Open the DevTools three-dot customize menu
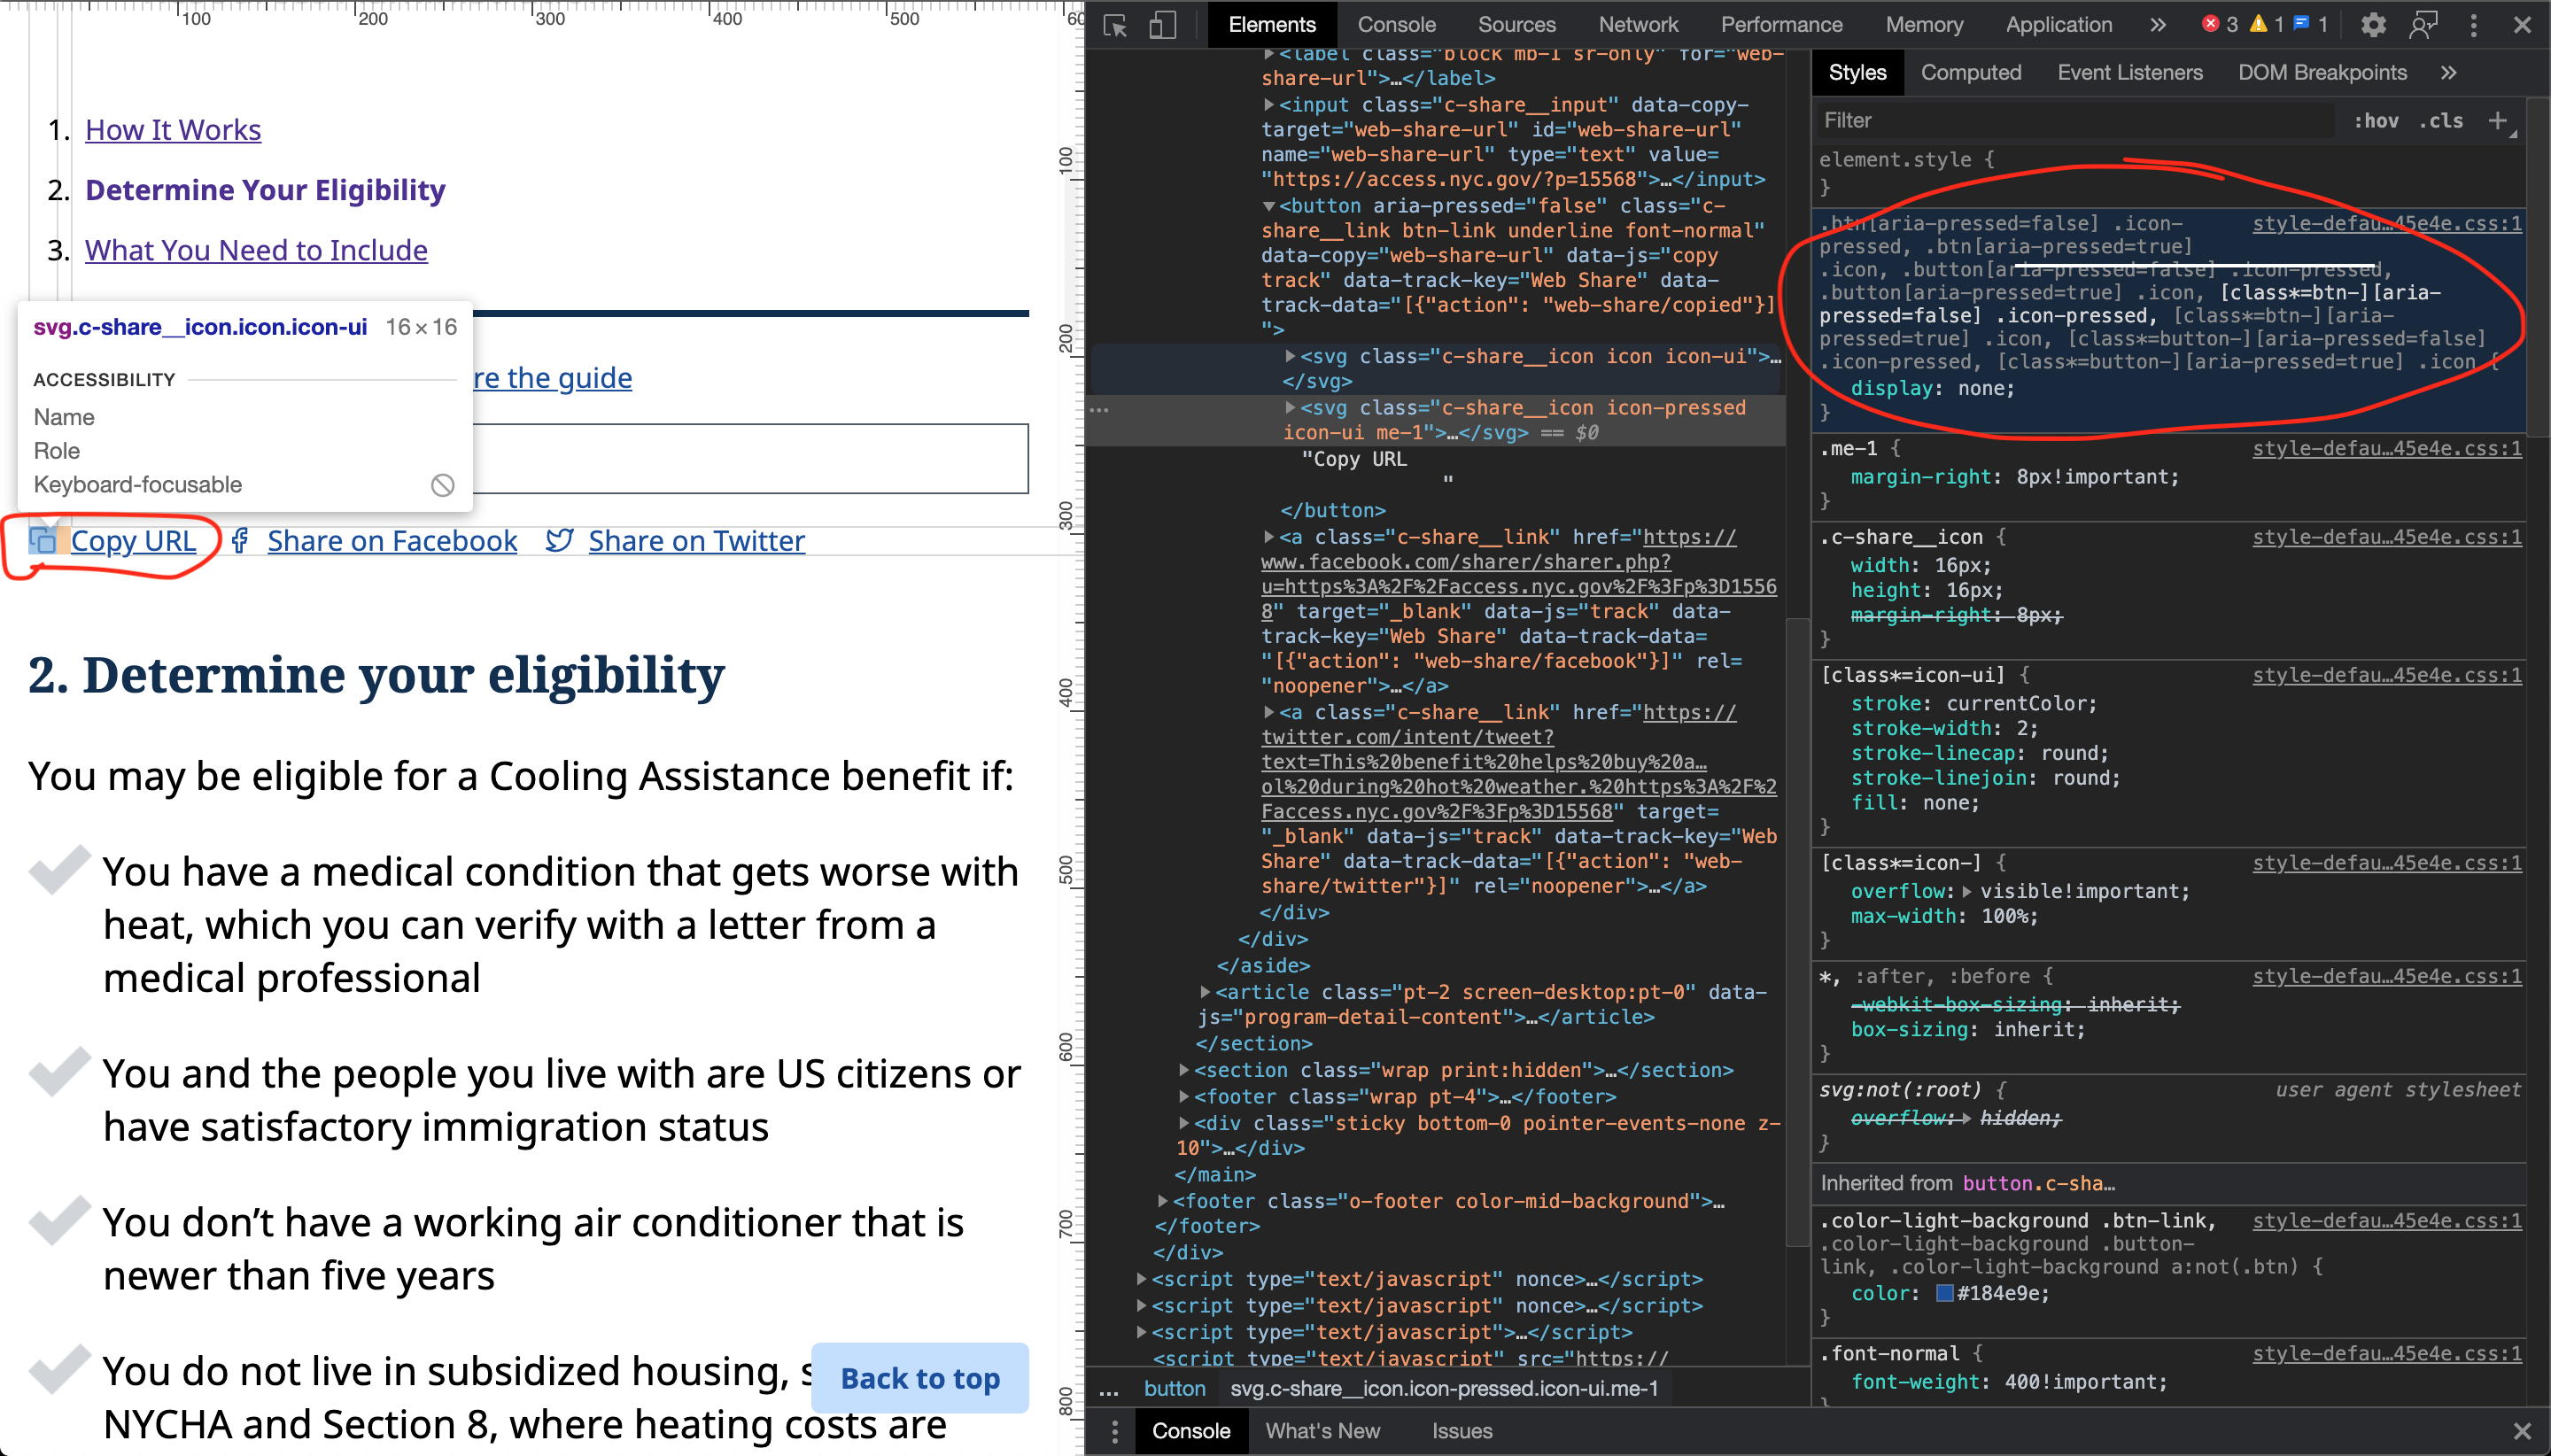This screenshot has width=2551, height=1456. pos(2474,25)
